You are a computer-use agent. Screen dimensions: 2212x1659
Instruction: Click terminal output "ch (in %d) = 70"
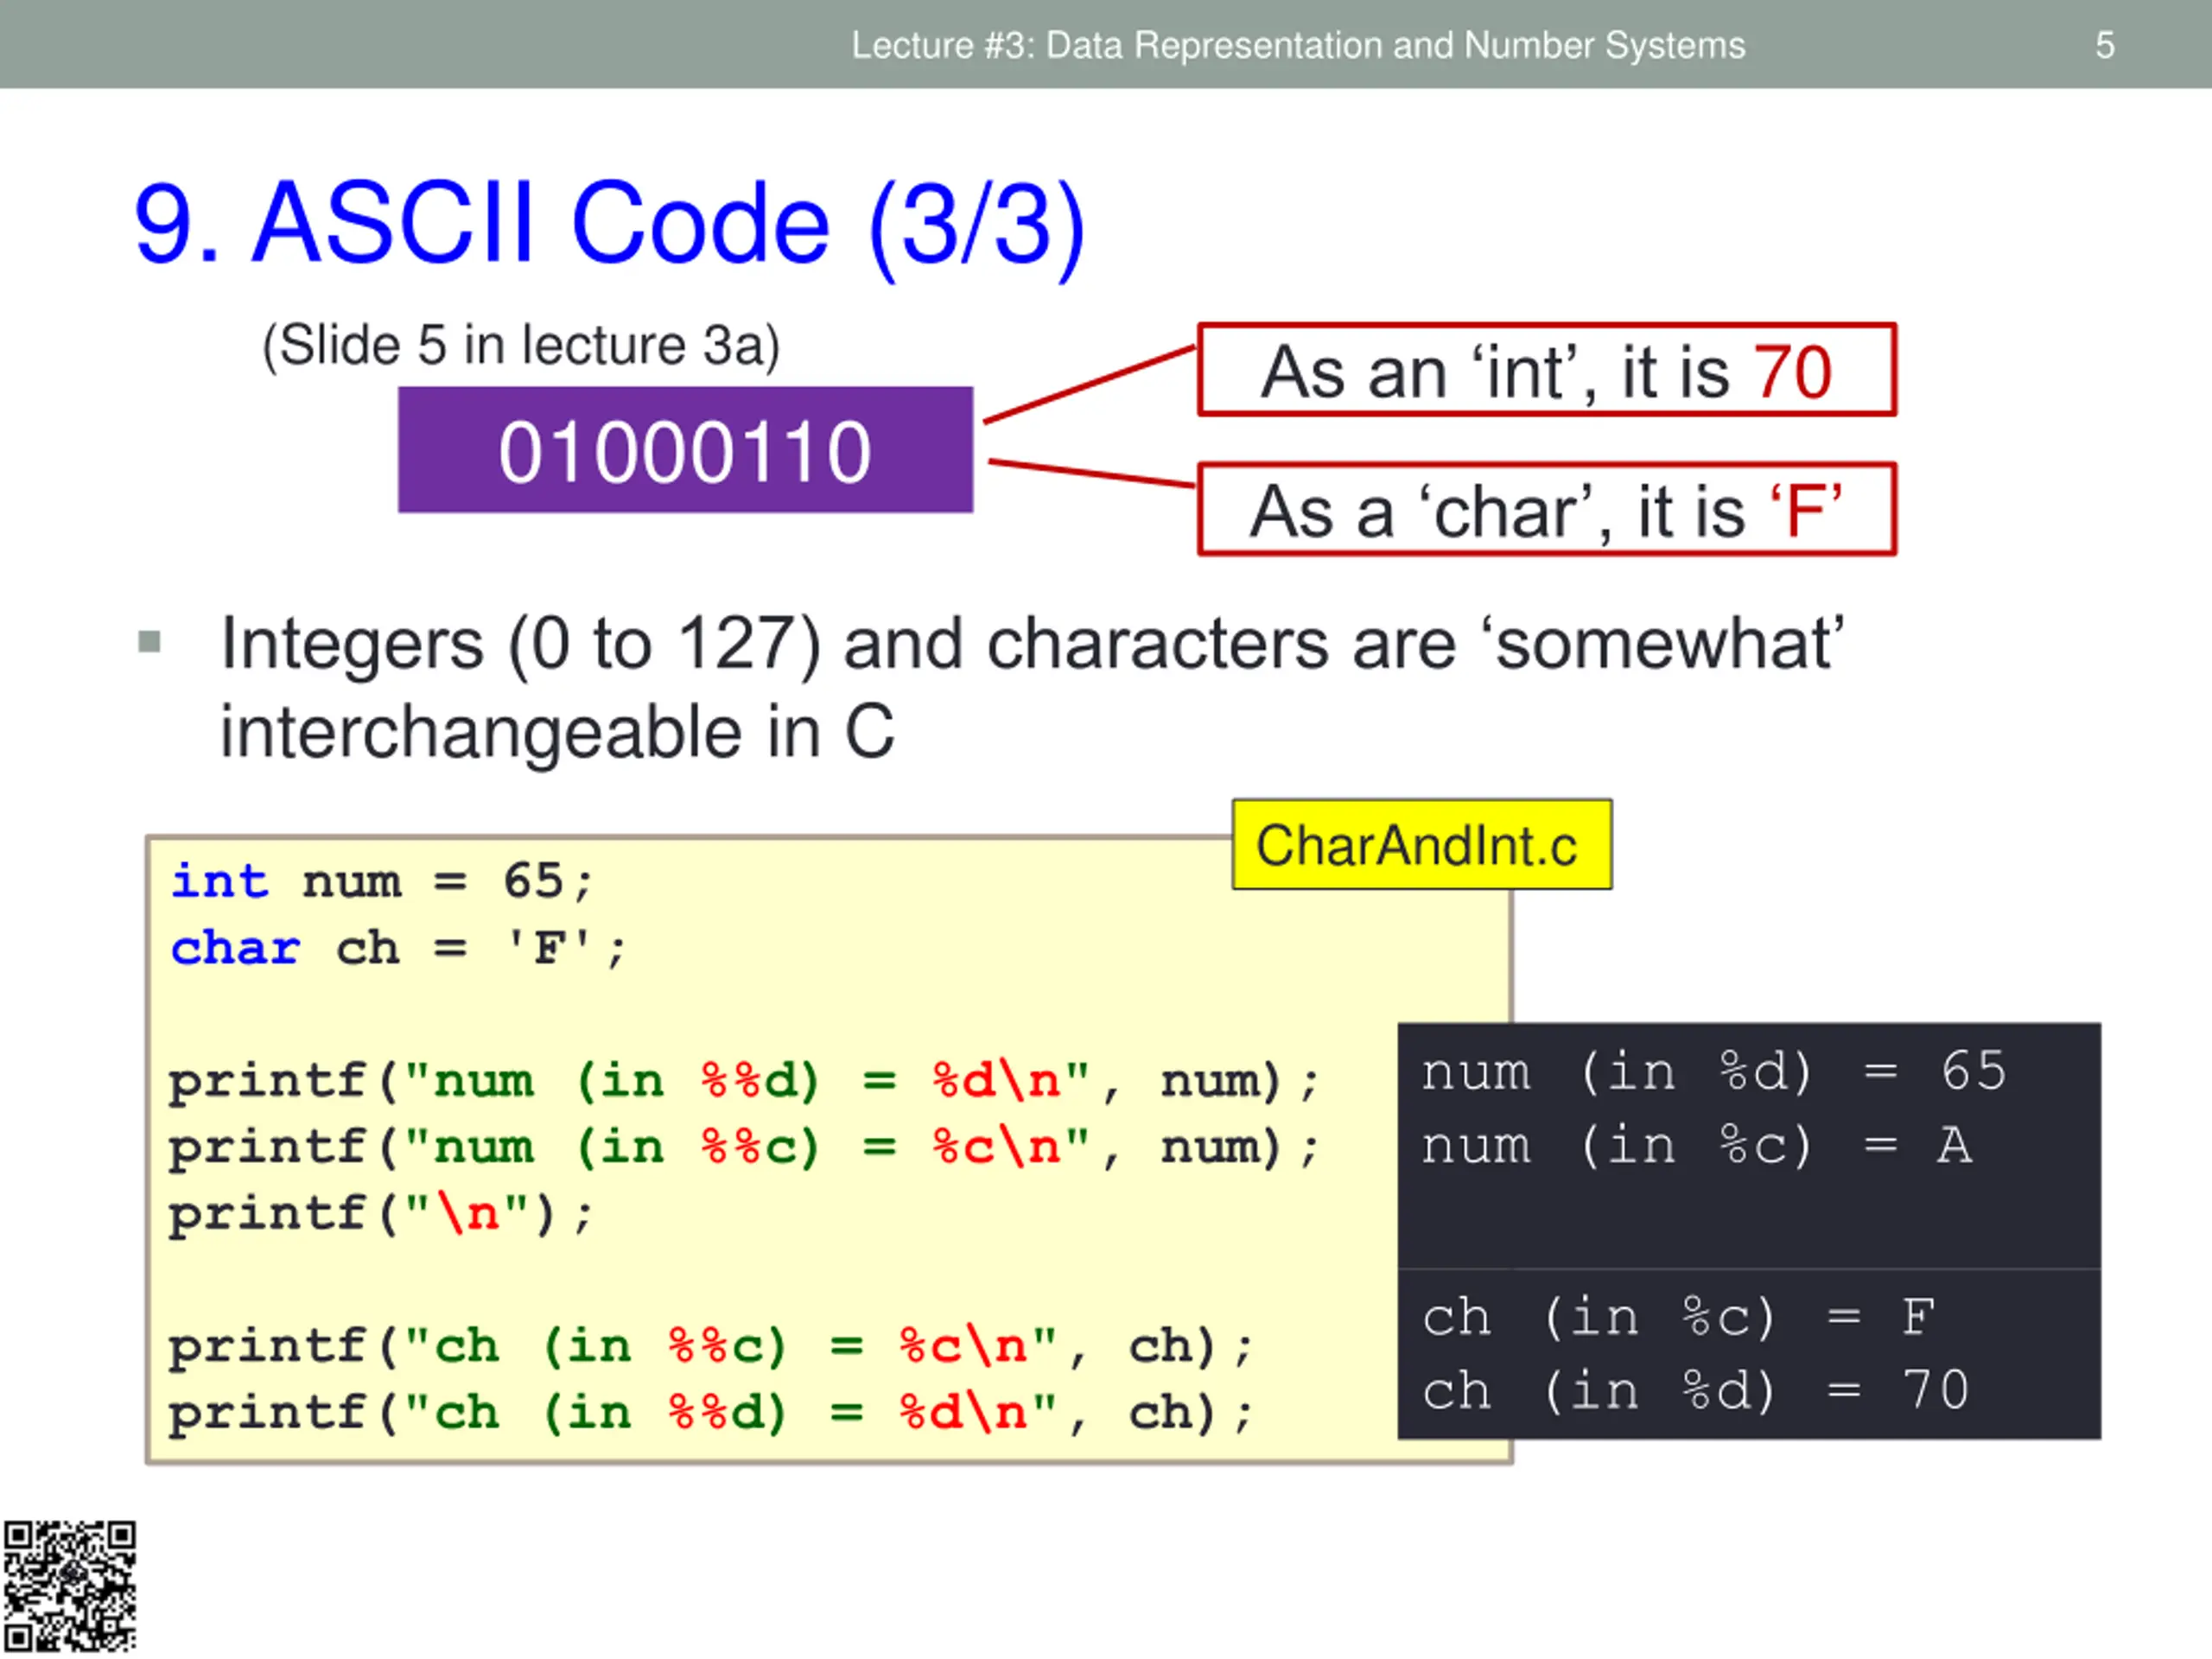1696,1391
